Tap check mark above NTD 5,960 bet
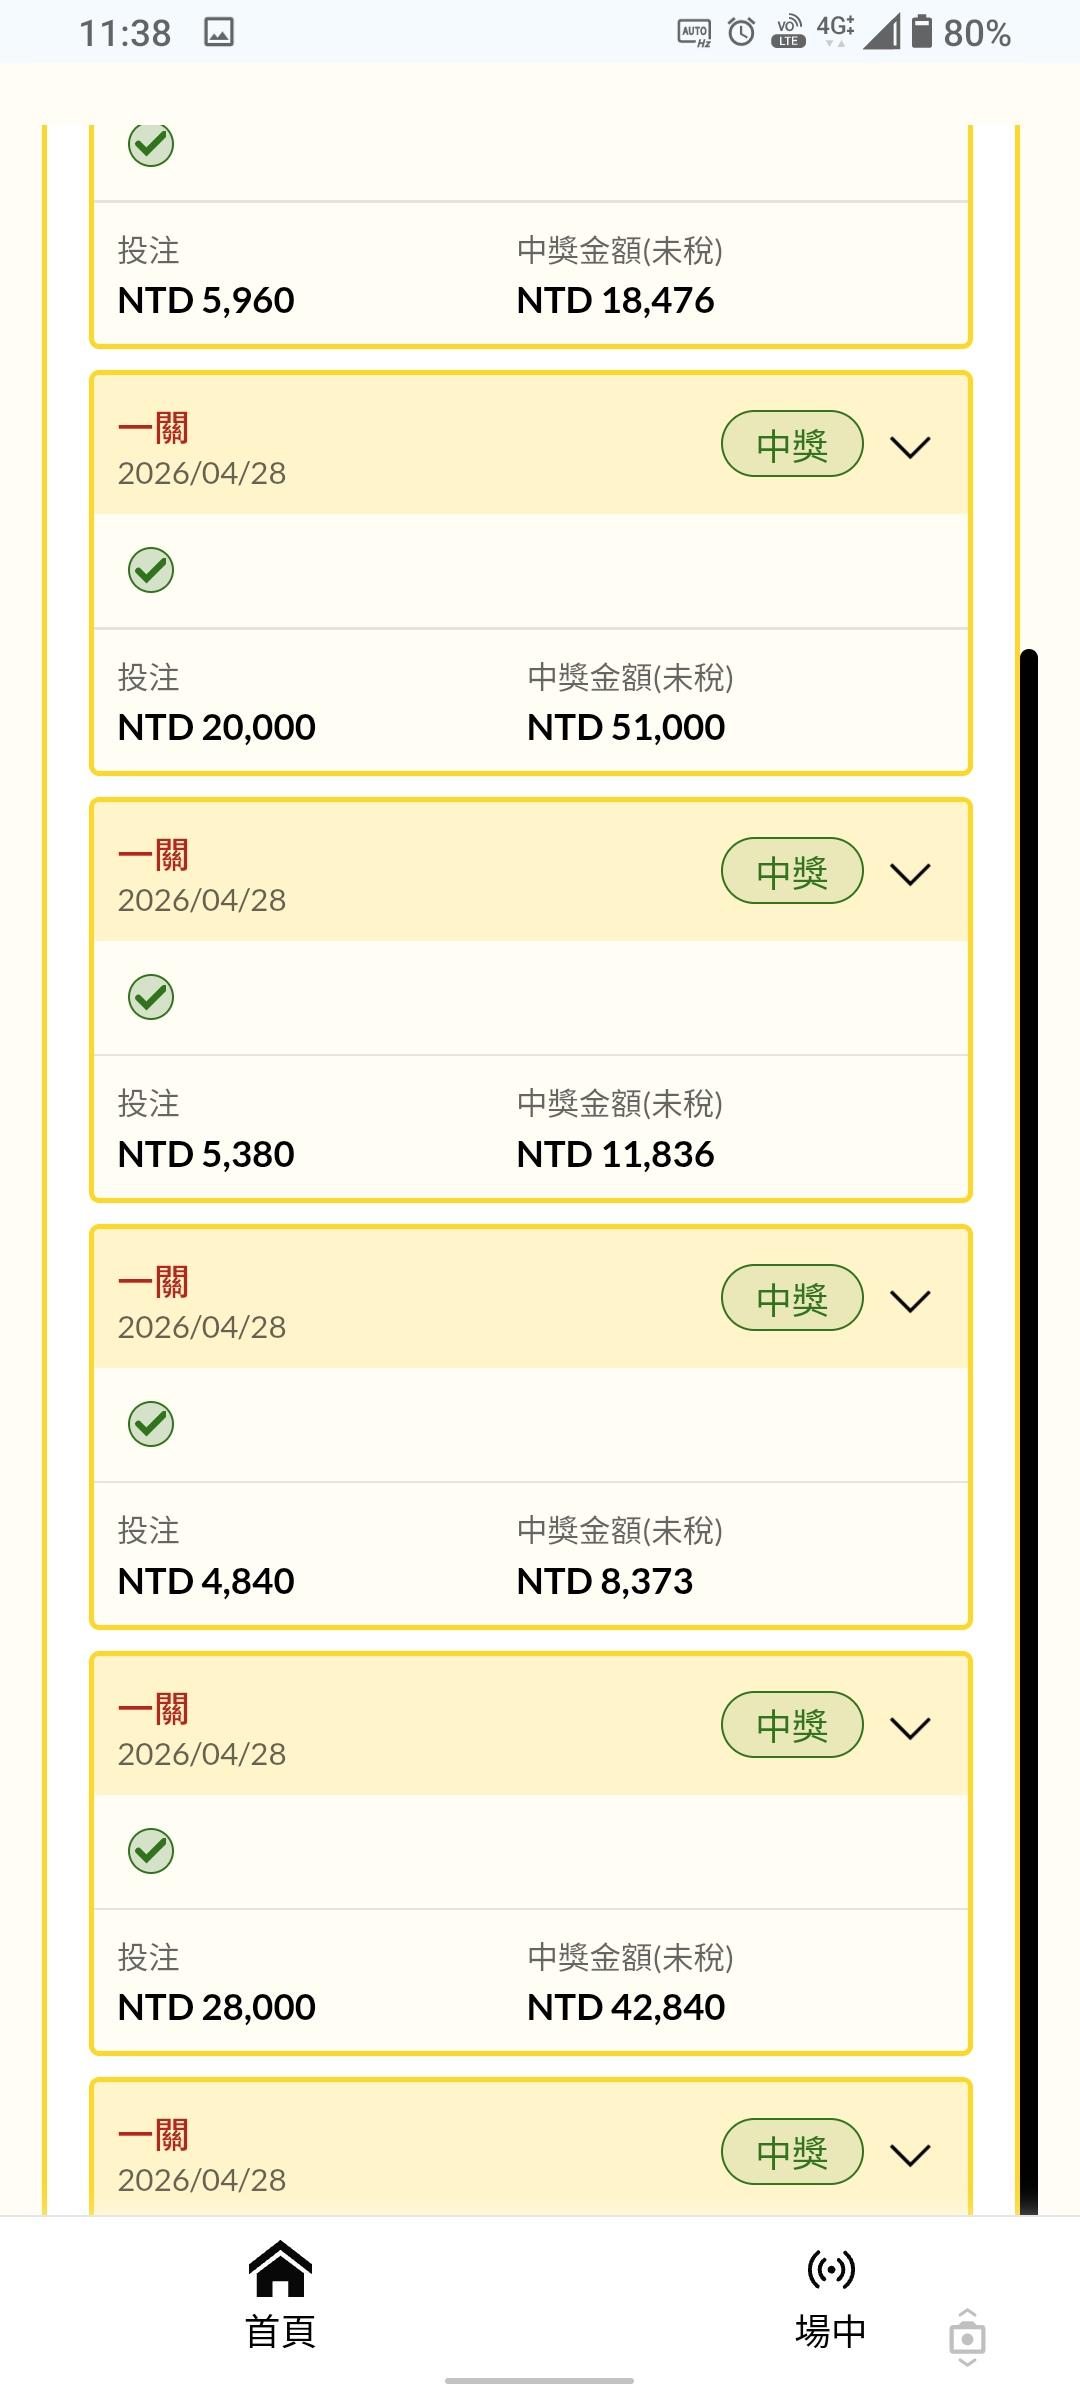Viewport: 1080px width, 2400px height. 151,145
